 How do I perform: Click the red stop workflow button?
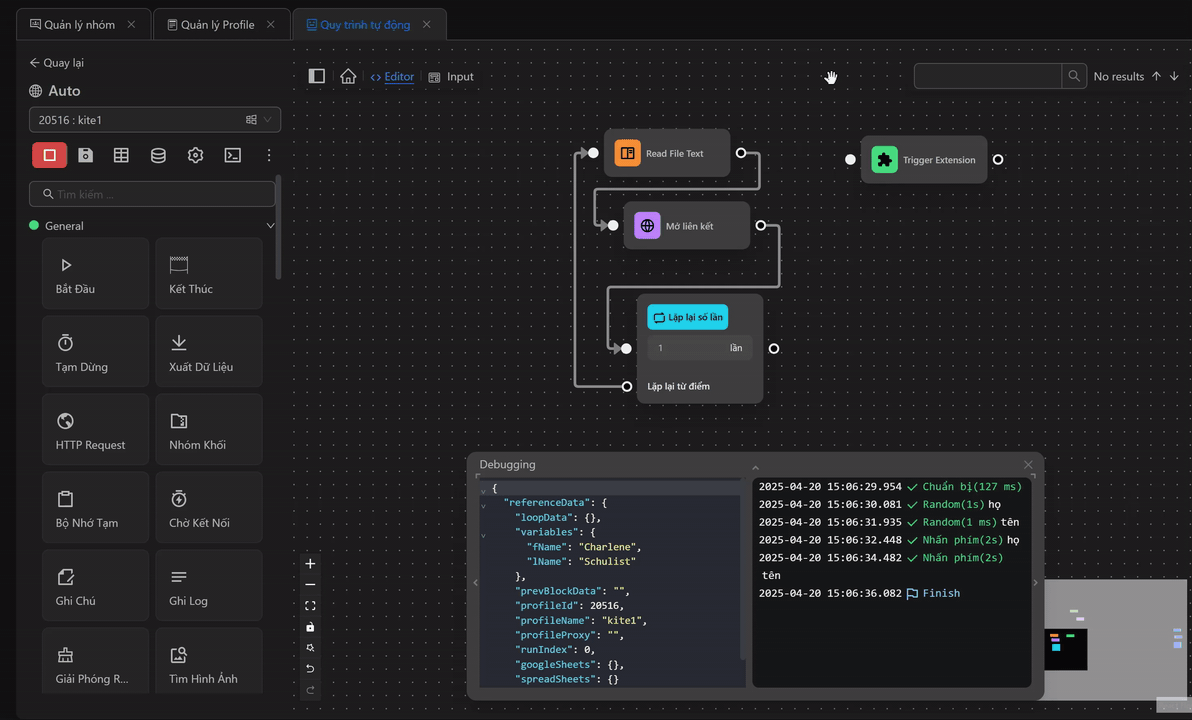coord(49,155)
